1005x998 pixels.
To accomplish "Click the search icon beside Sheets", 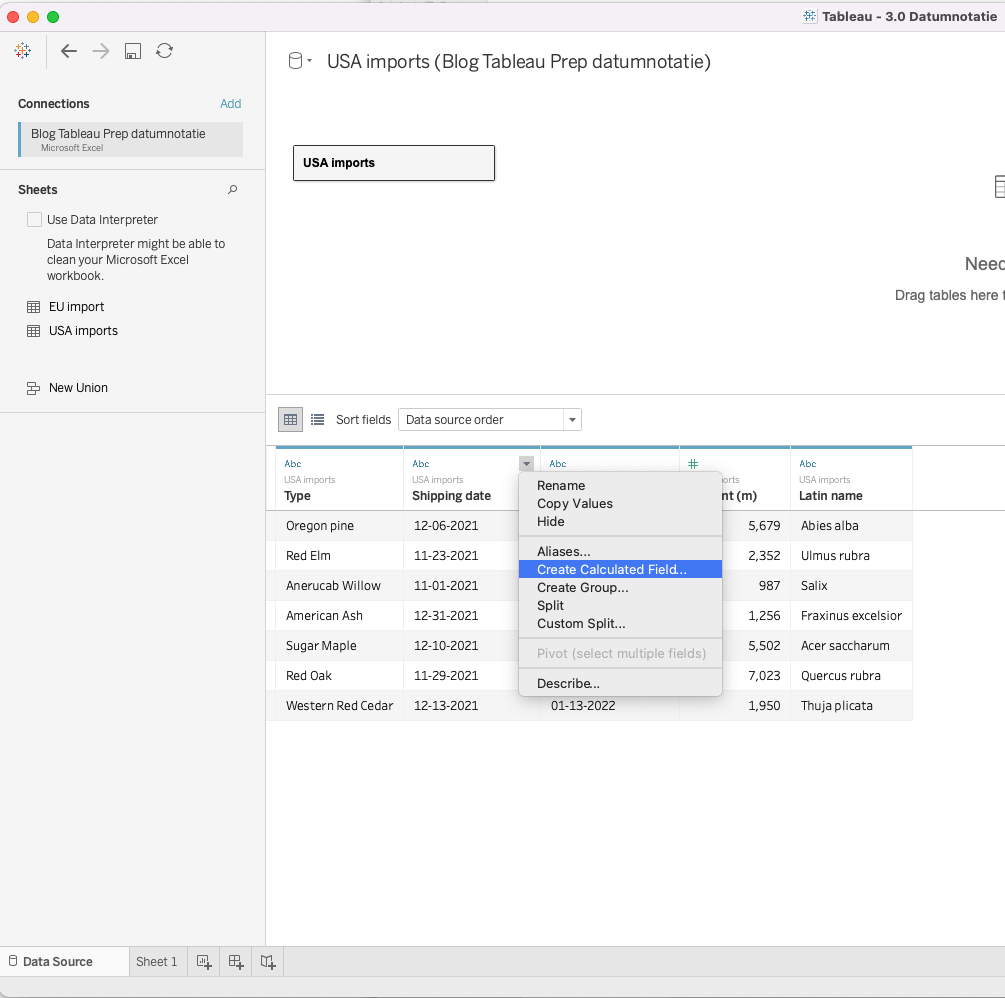I will 233,190.
